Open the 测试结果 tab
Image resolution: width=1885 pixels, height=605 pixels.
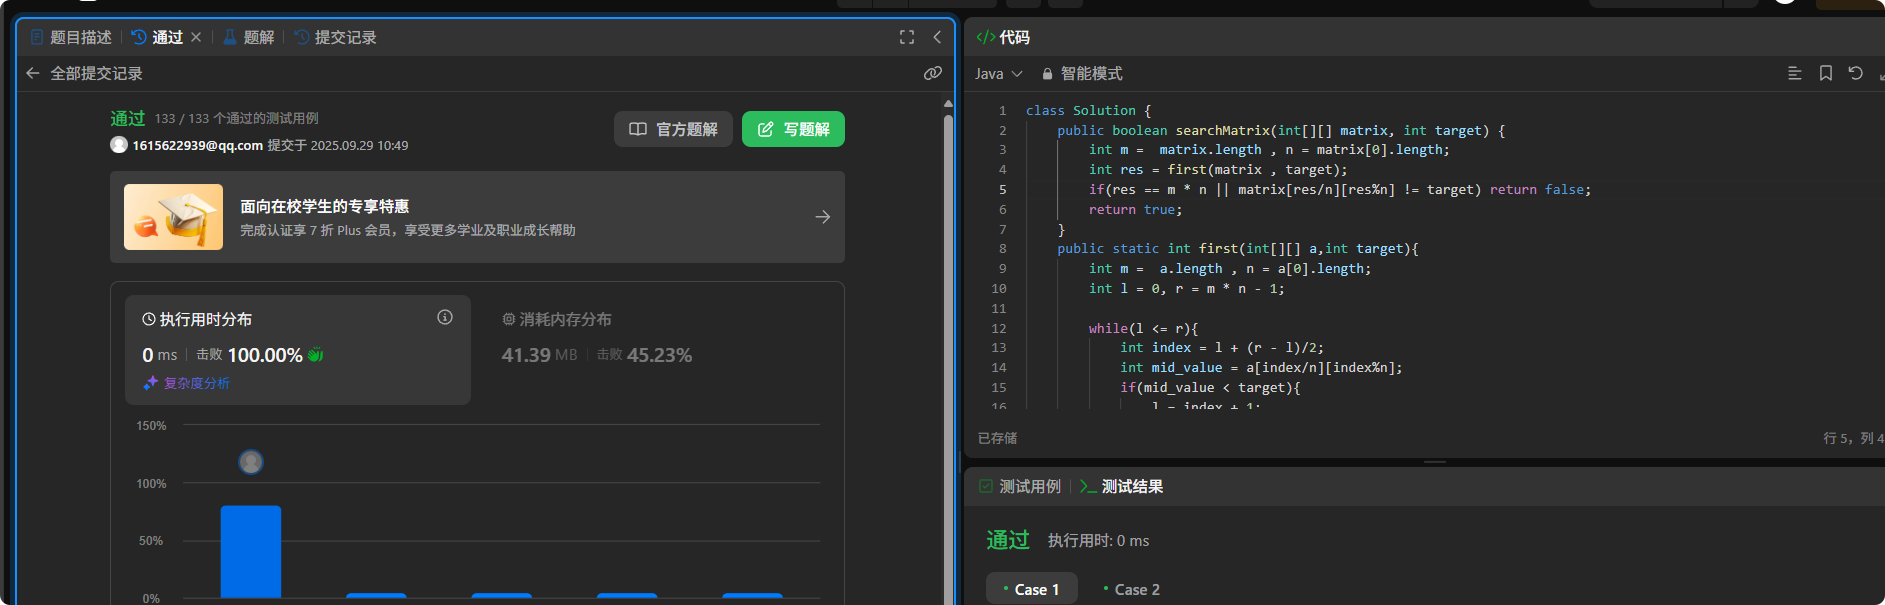click(x=1121, y=486)
